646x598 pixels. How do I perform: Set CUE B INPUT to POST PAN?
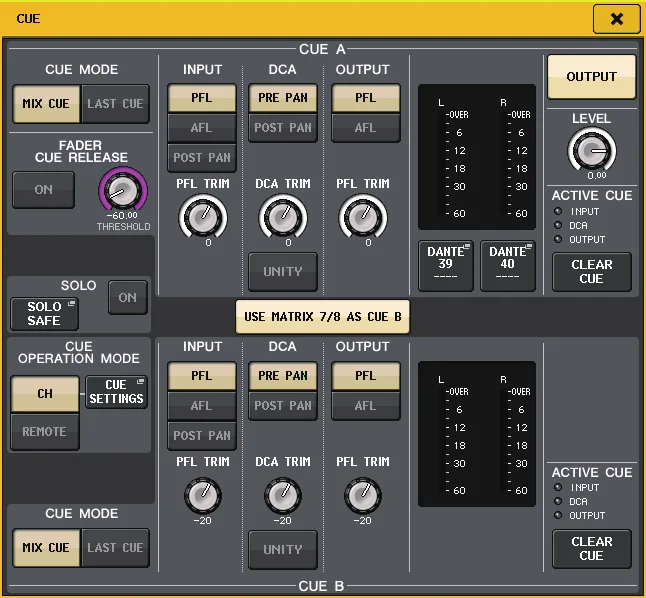(x=201, y=436)
